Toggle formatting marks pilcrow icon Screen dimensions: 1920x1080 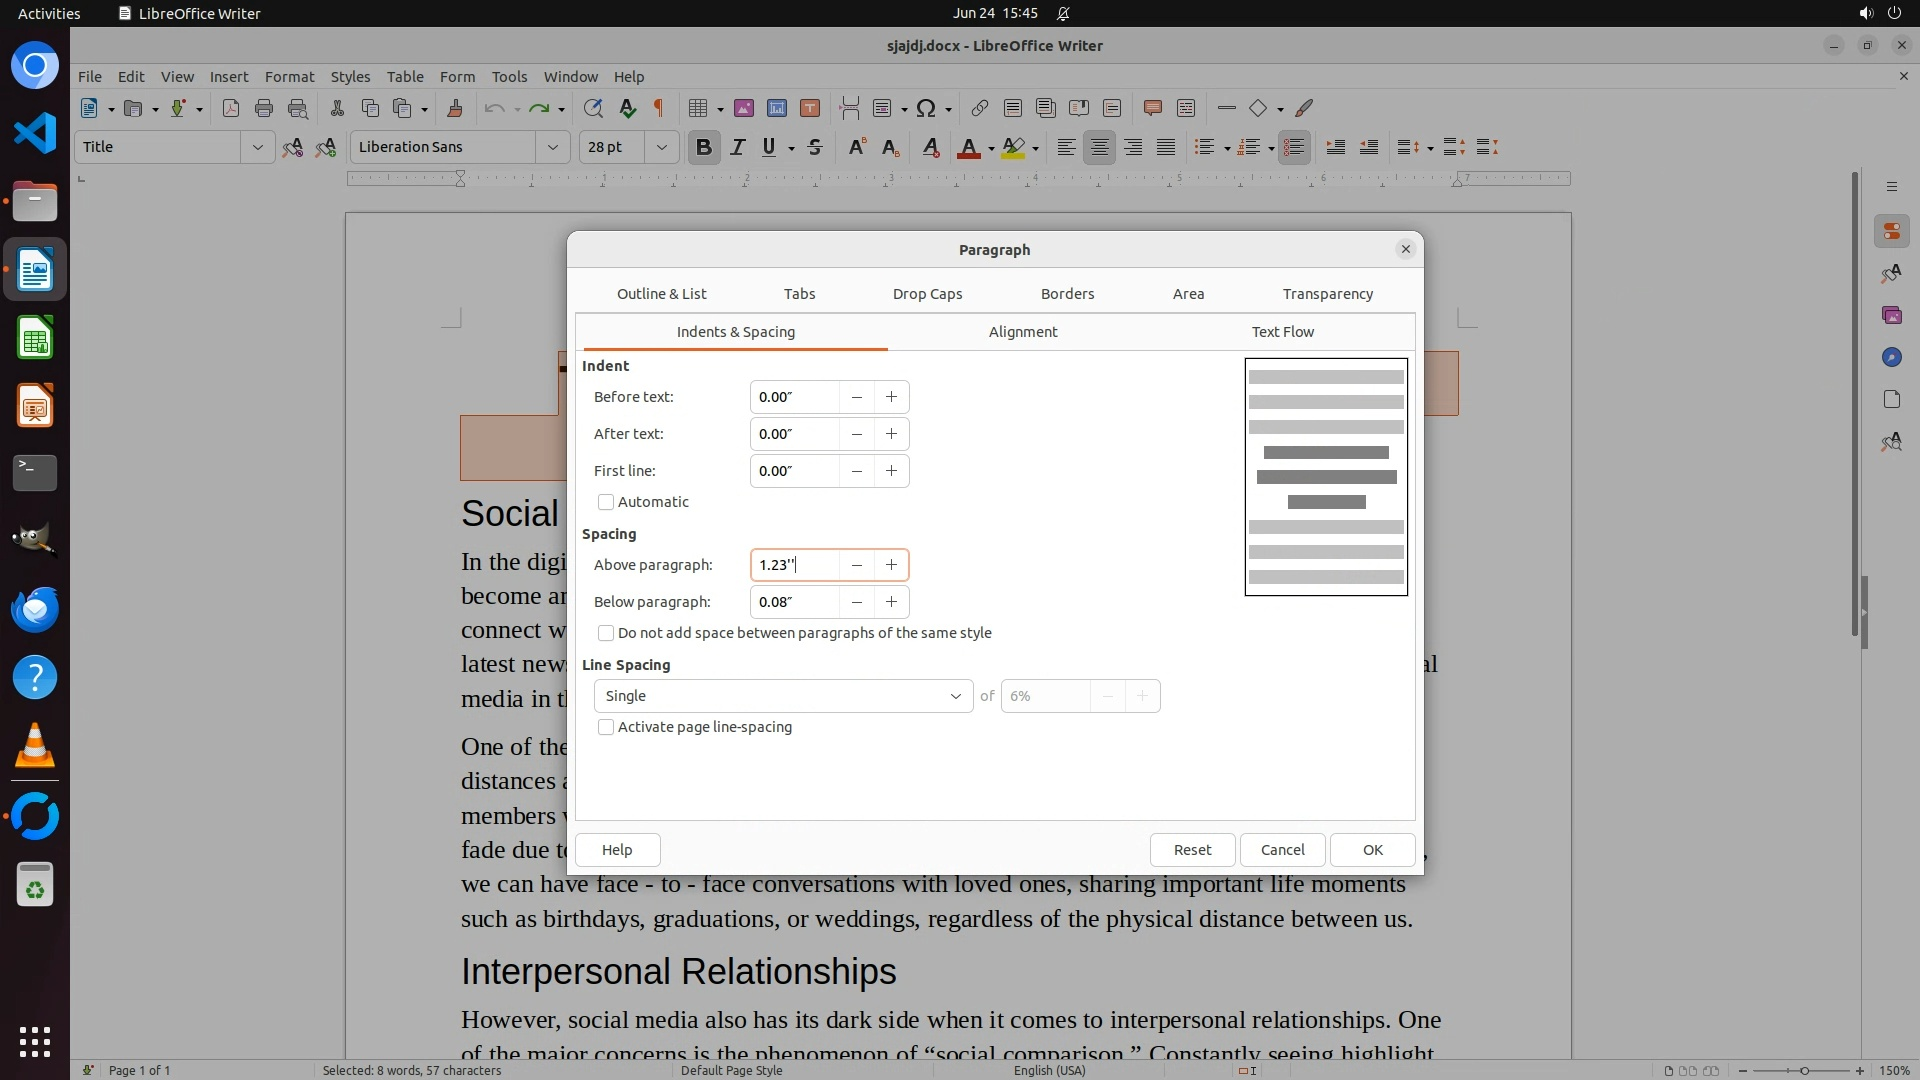pos(659,108)
